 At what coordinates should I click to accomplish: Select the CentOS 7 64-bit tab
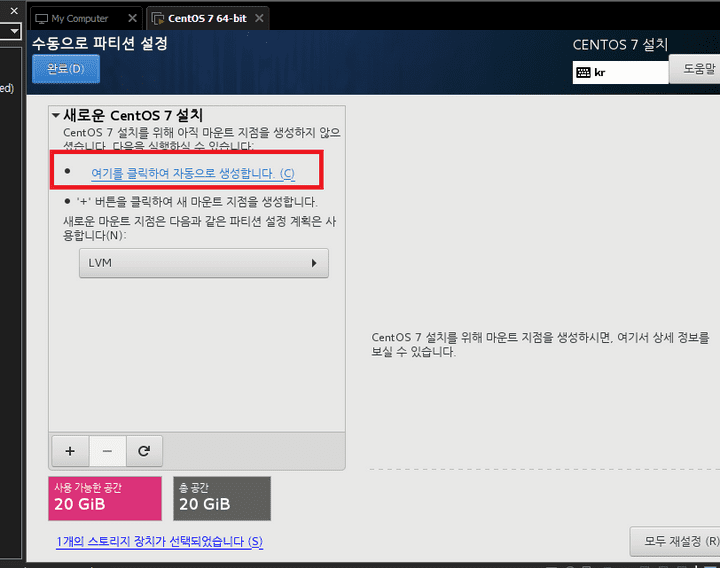tap(207, 18)
